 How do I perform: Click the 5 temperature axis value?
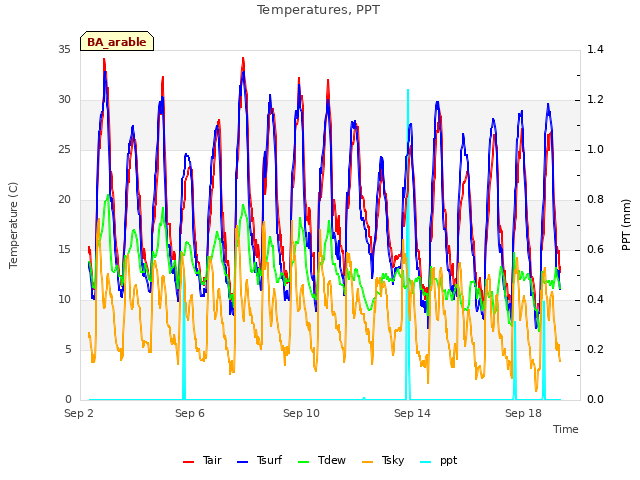coord(68,349)
